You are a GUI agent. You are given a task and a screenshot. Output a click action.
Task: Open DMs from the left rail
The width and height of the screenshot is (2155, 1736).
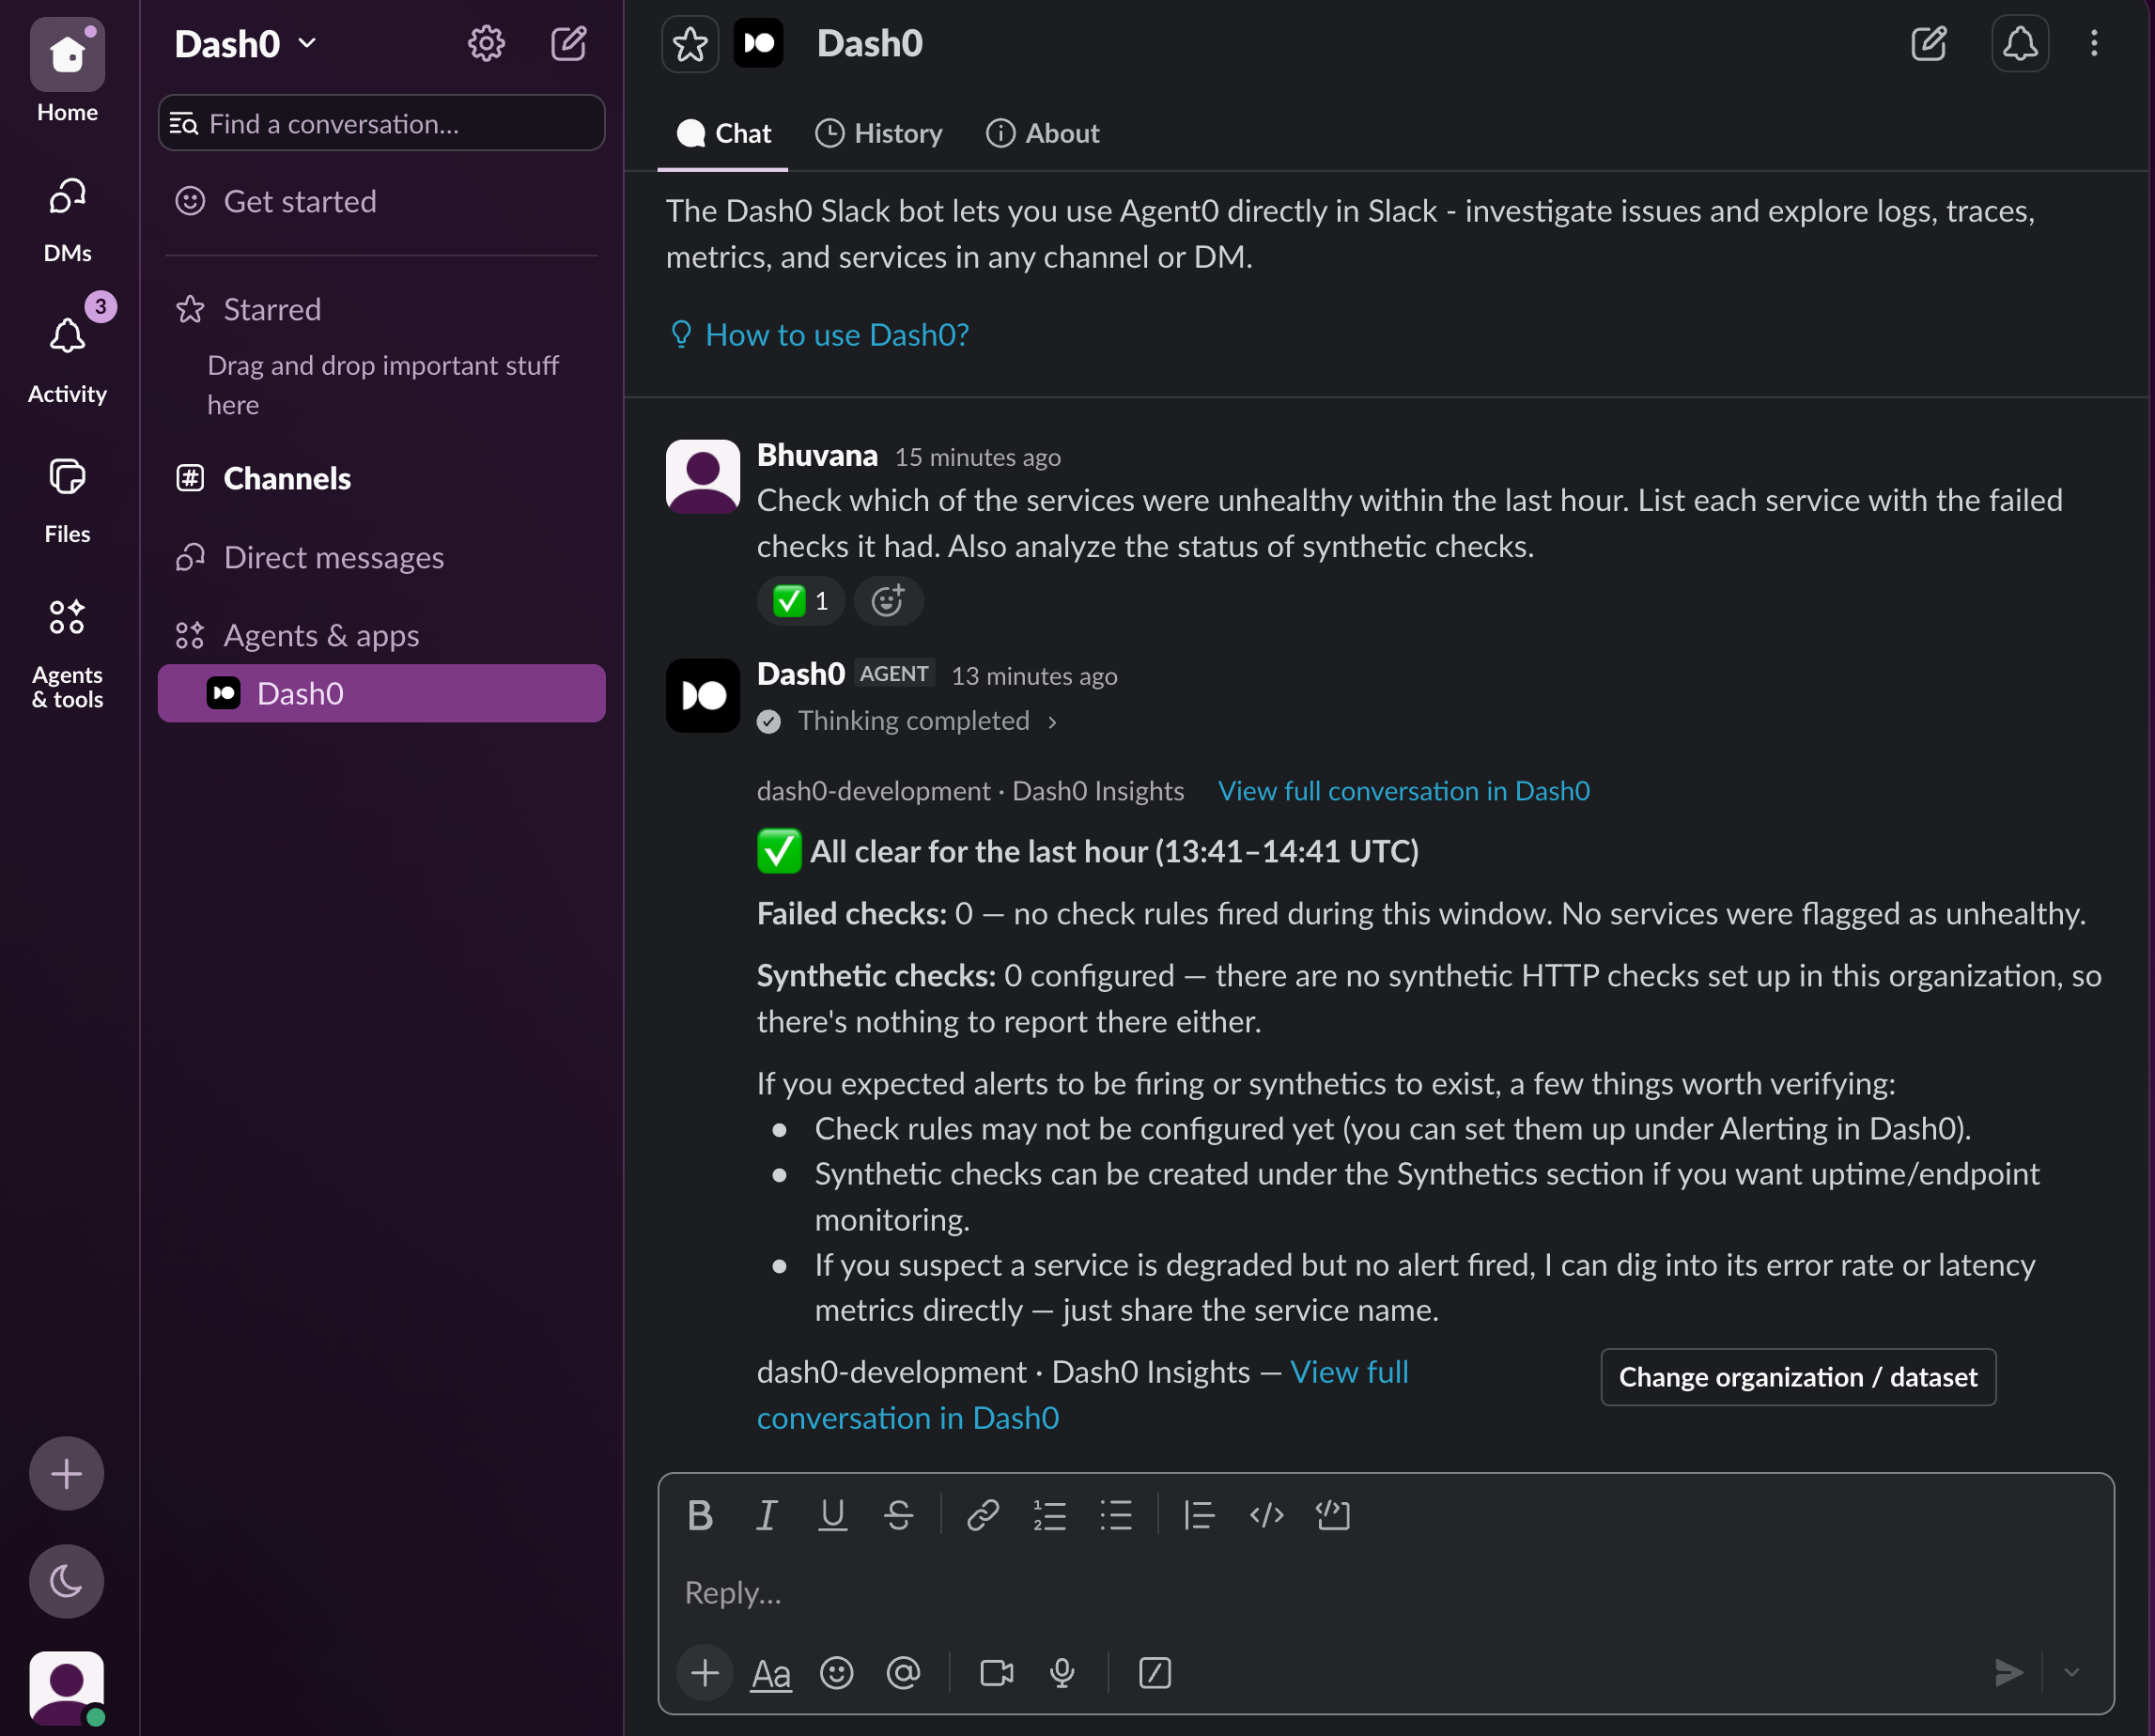pyautogui.click(x=67, y=220)
